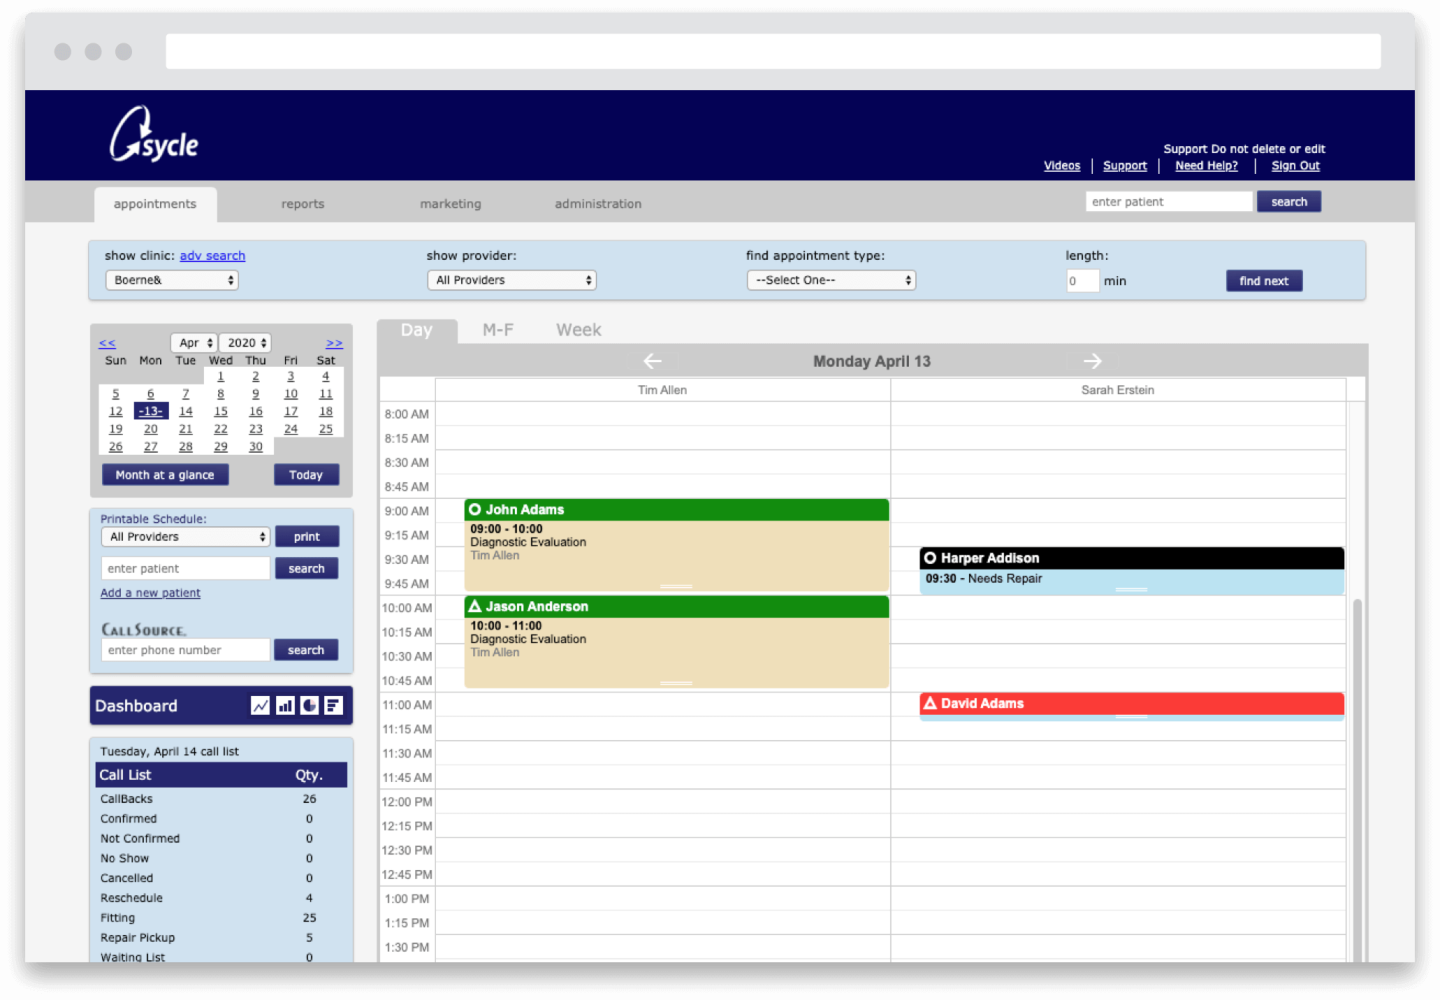
Task: Click the status circle on John Adams appointment
Action: point(474,509)
